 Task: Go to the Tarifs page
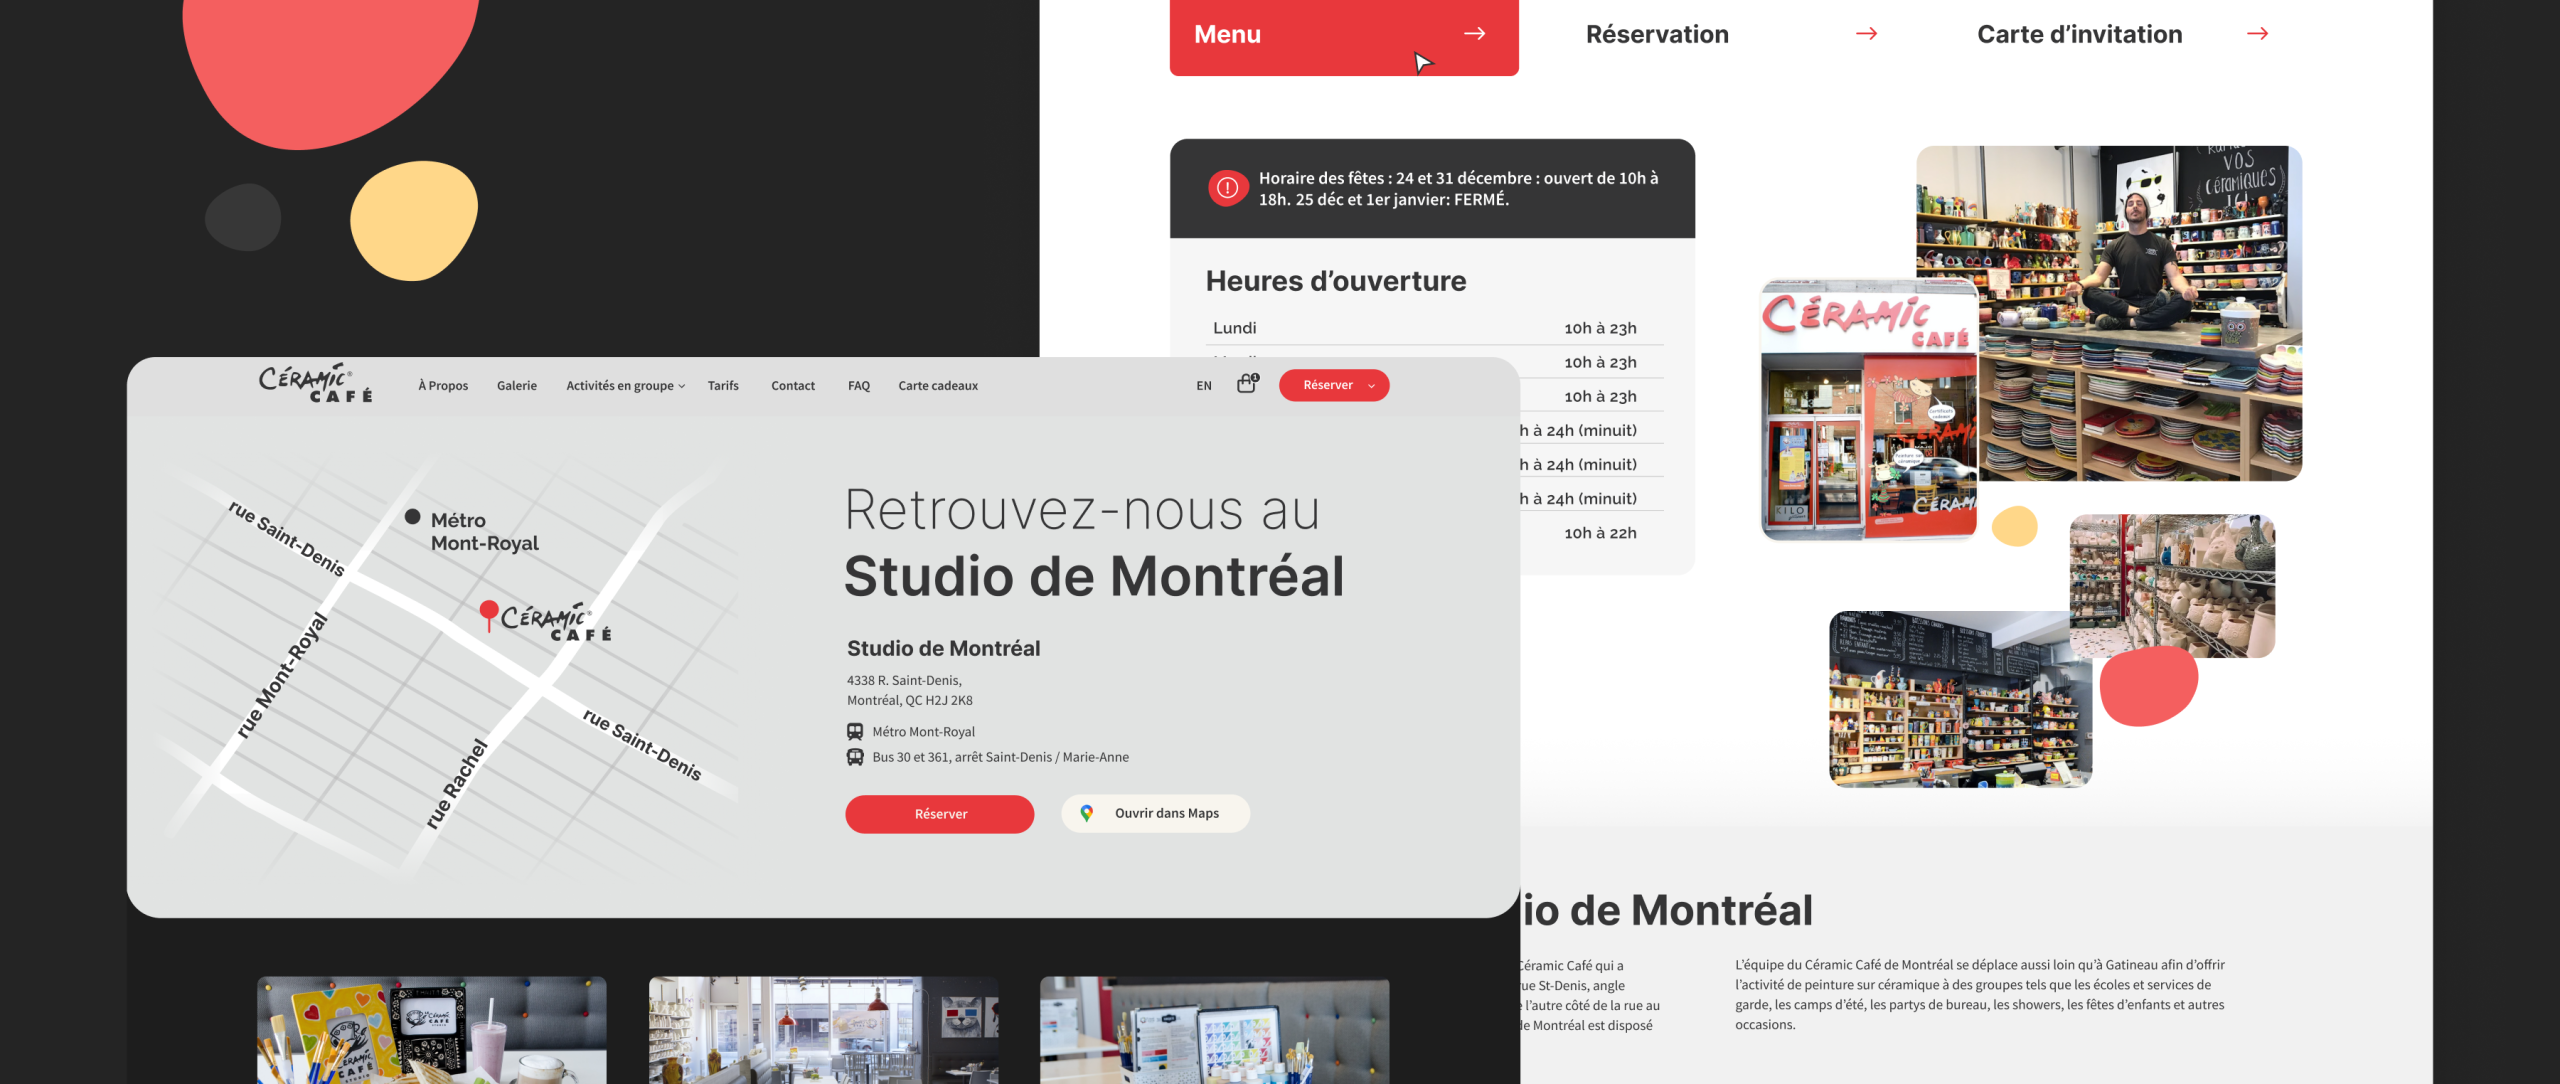pyautogui.click(x=723, y=386)
